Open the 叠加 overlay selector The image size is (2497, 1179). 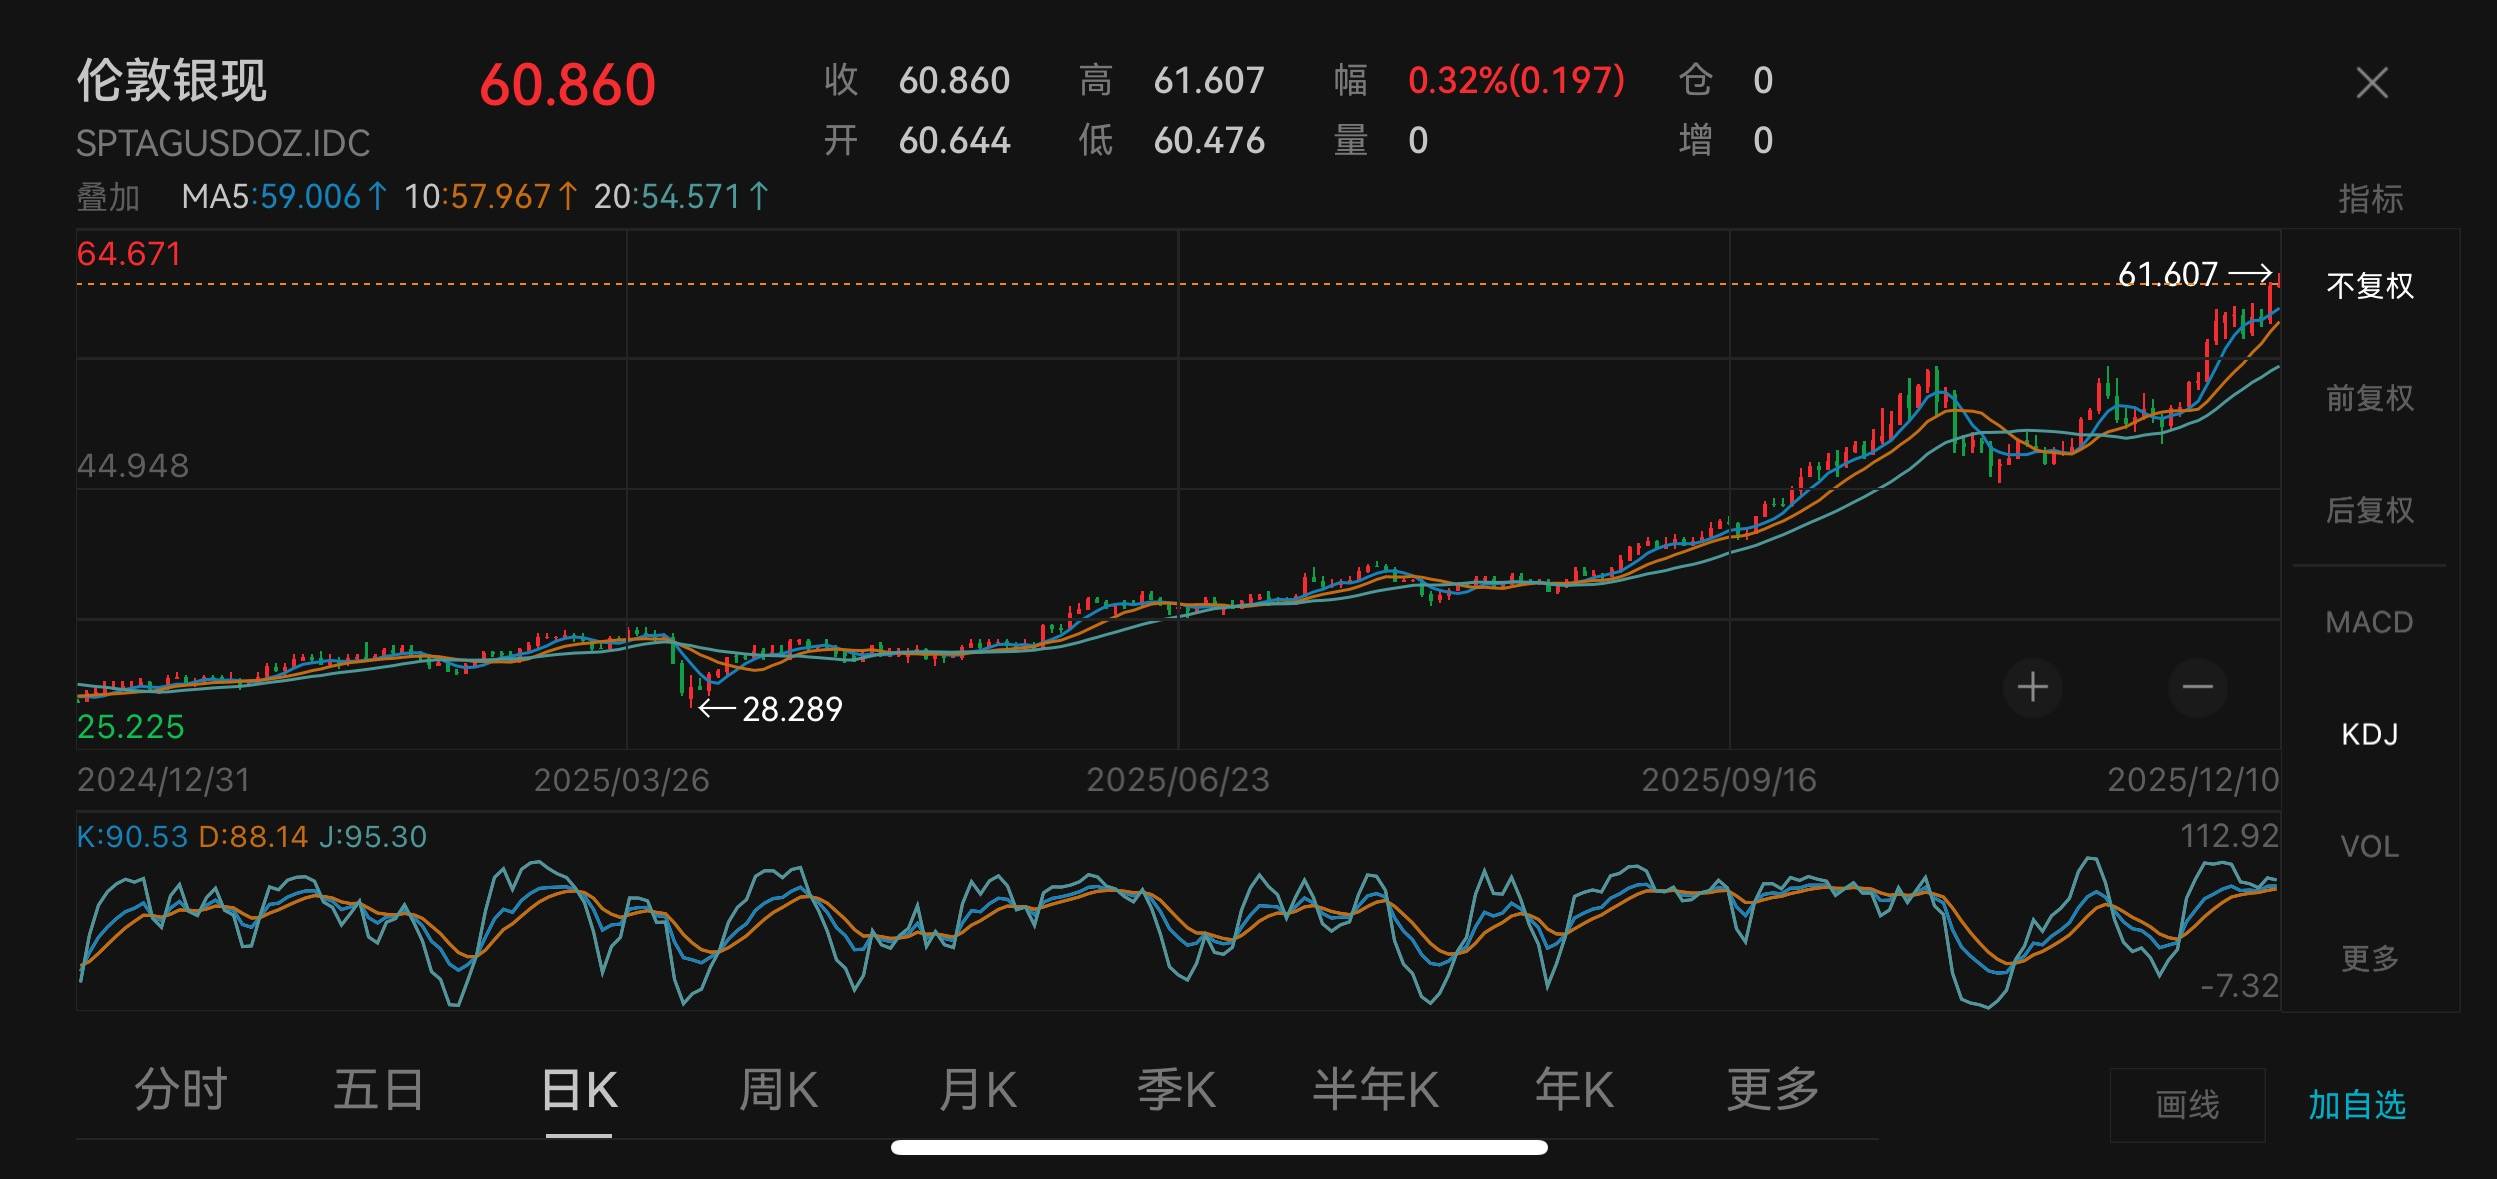point(104,196)
